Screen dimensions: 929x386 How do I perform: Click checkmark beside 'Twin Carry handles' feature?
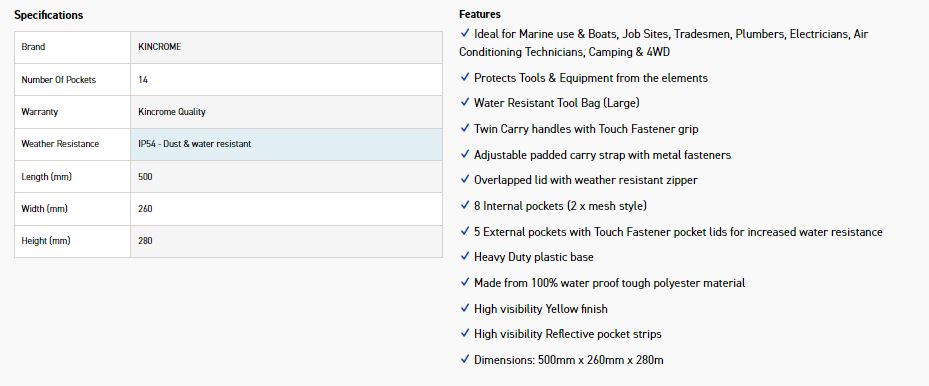[464, 128]
